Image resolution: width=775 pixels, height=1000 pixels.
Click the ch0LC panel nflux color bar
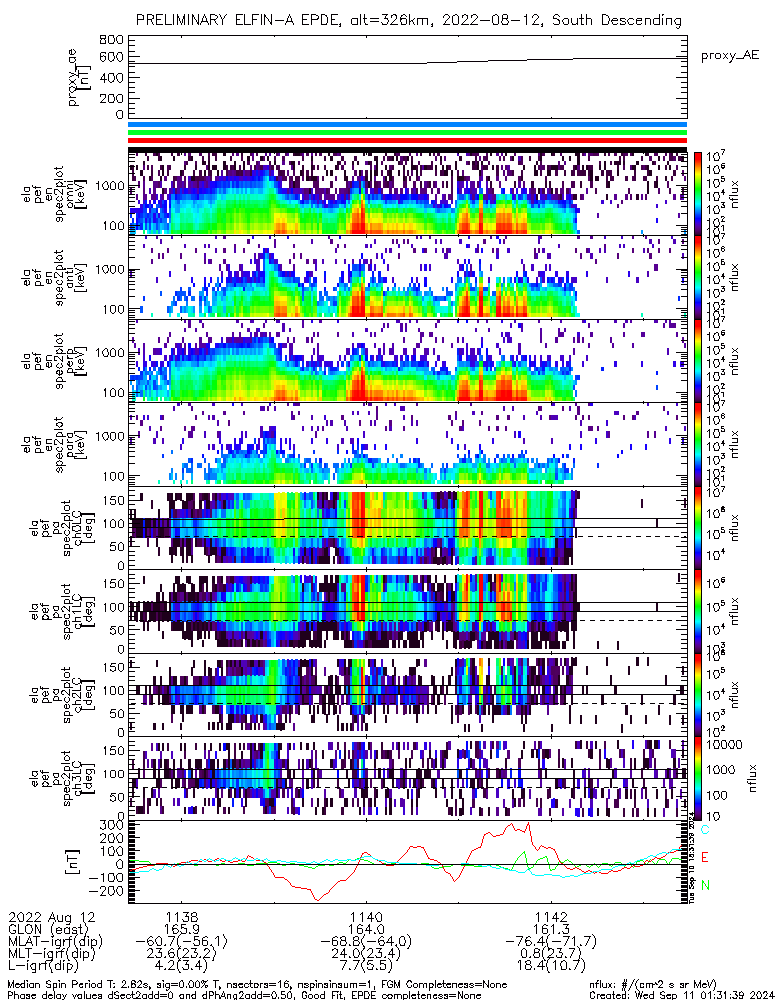coord(698,527)
